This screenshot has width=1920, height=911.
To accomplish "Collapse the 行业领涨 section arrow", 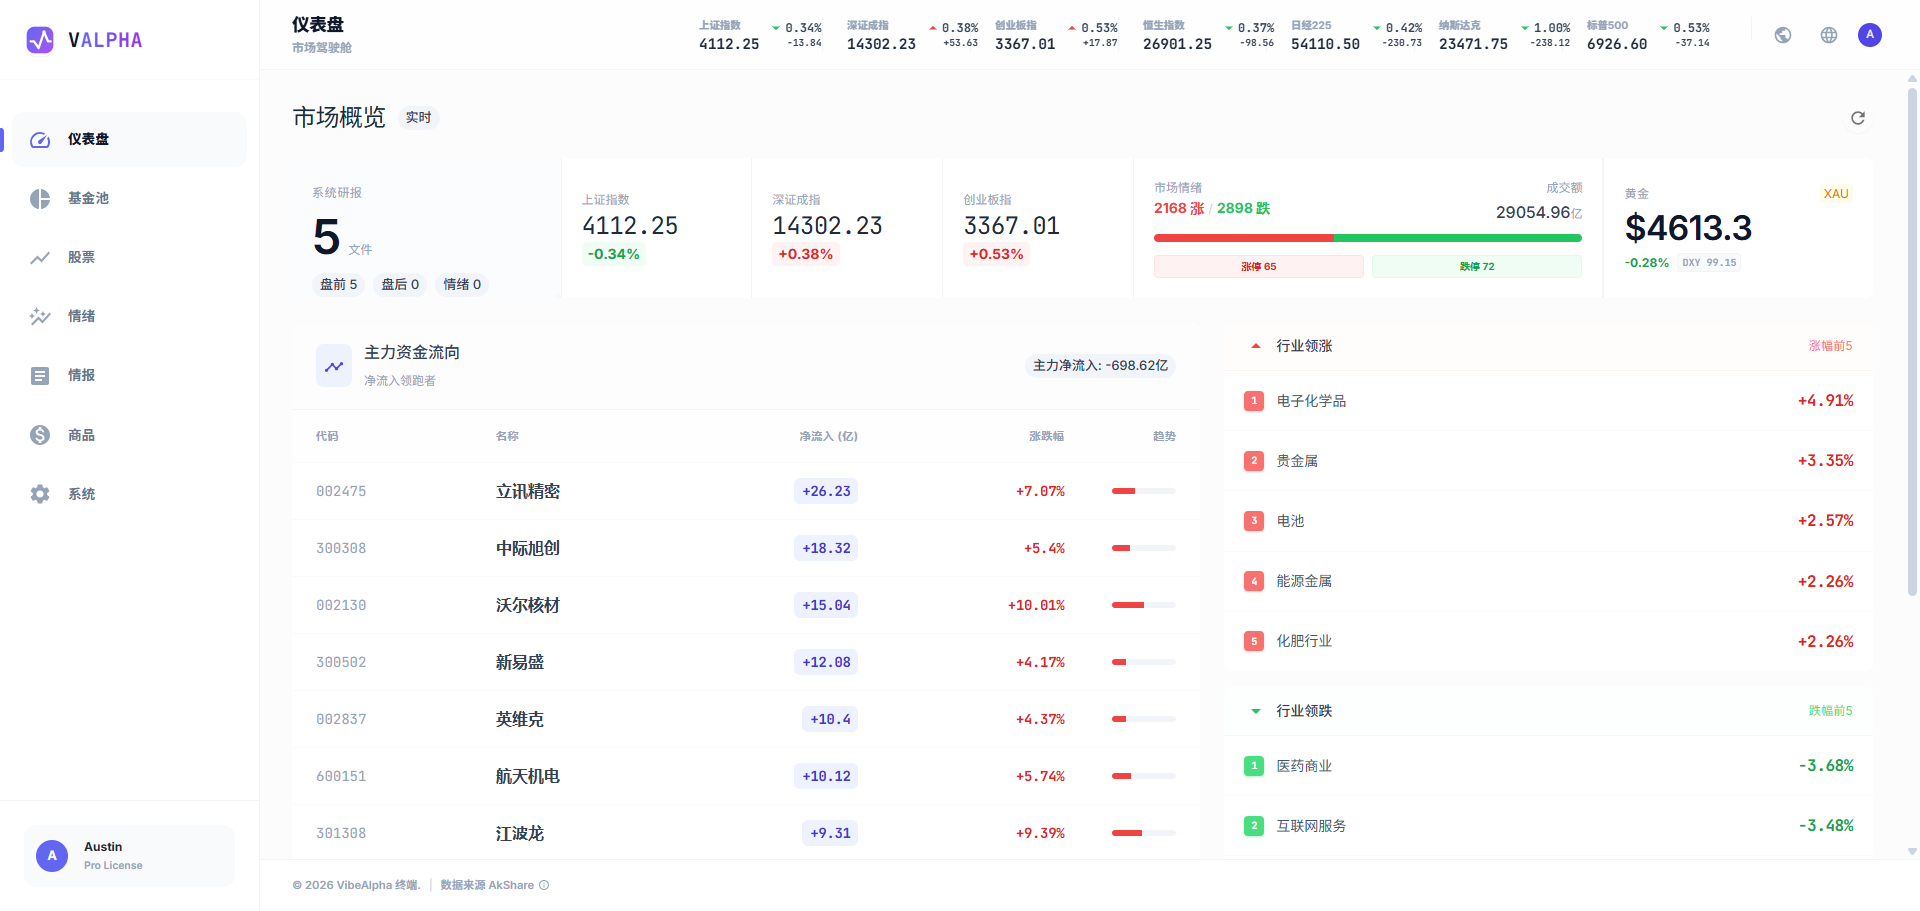I will tap(1256, 346).
